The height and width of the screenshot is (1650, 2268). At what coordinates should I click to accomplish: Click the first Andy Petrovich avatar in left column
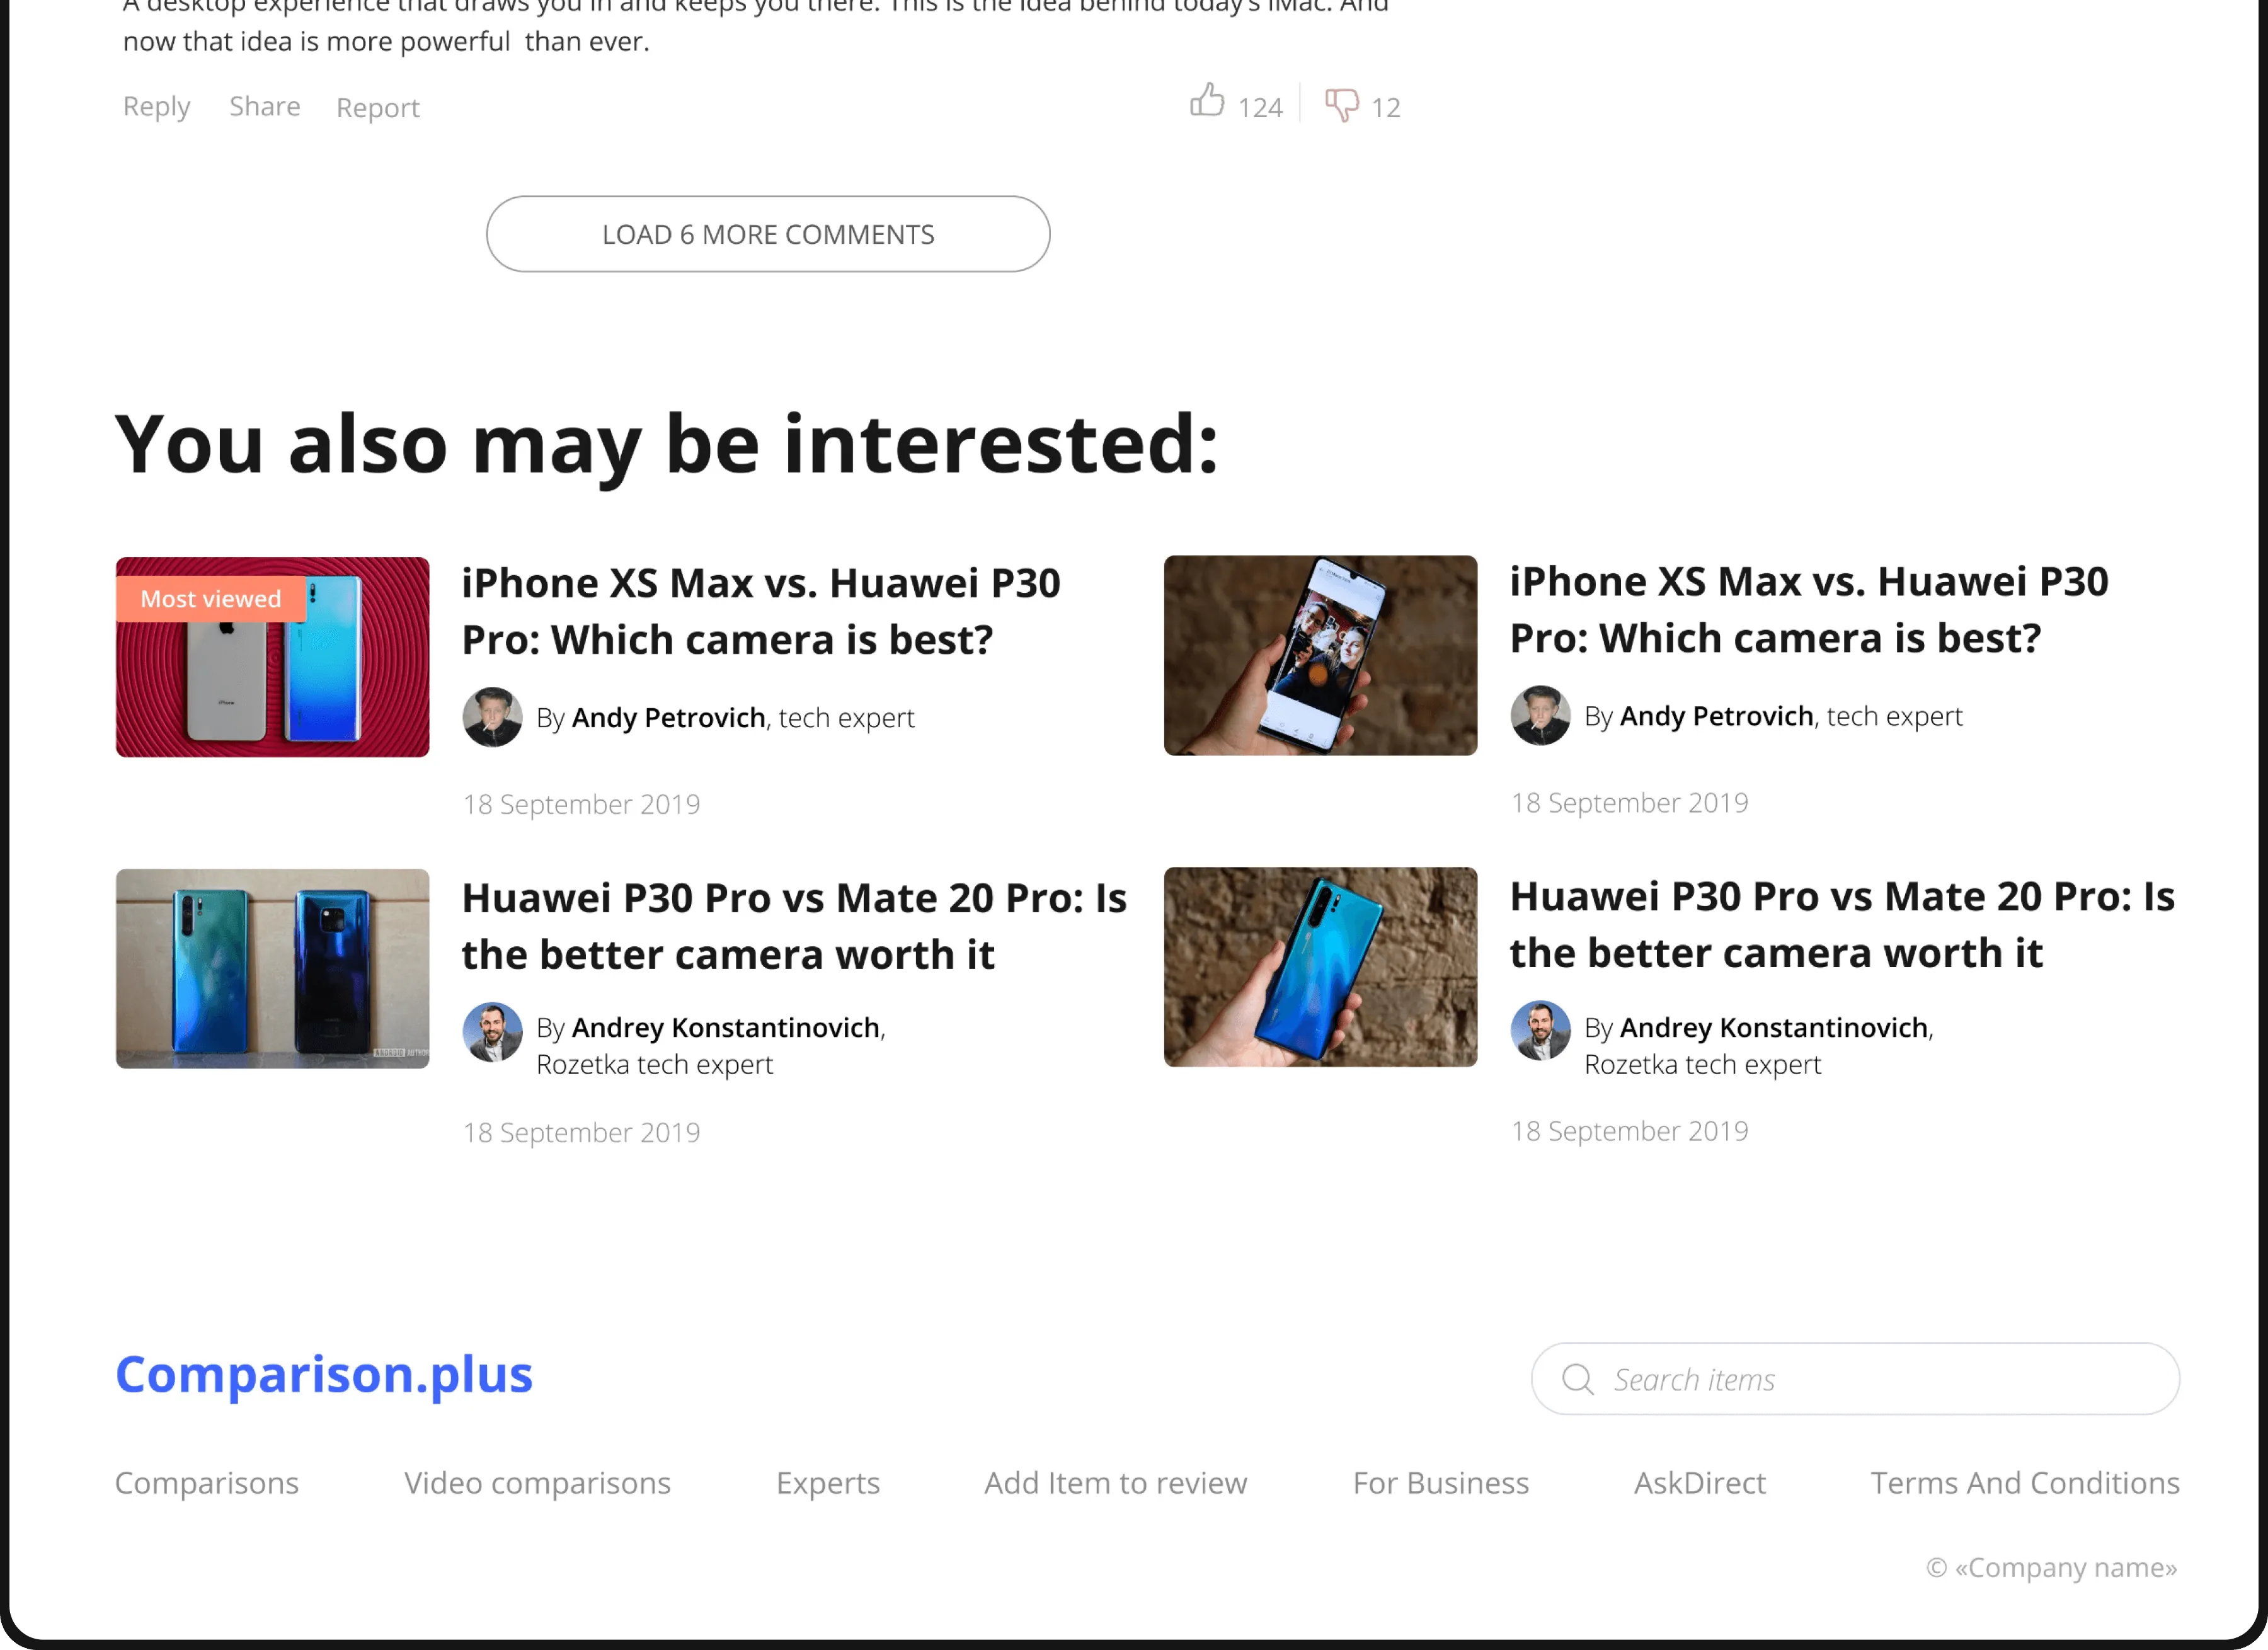pos(492,717)
